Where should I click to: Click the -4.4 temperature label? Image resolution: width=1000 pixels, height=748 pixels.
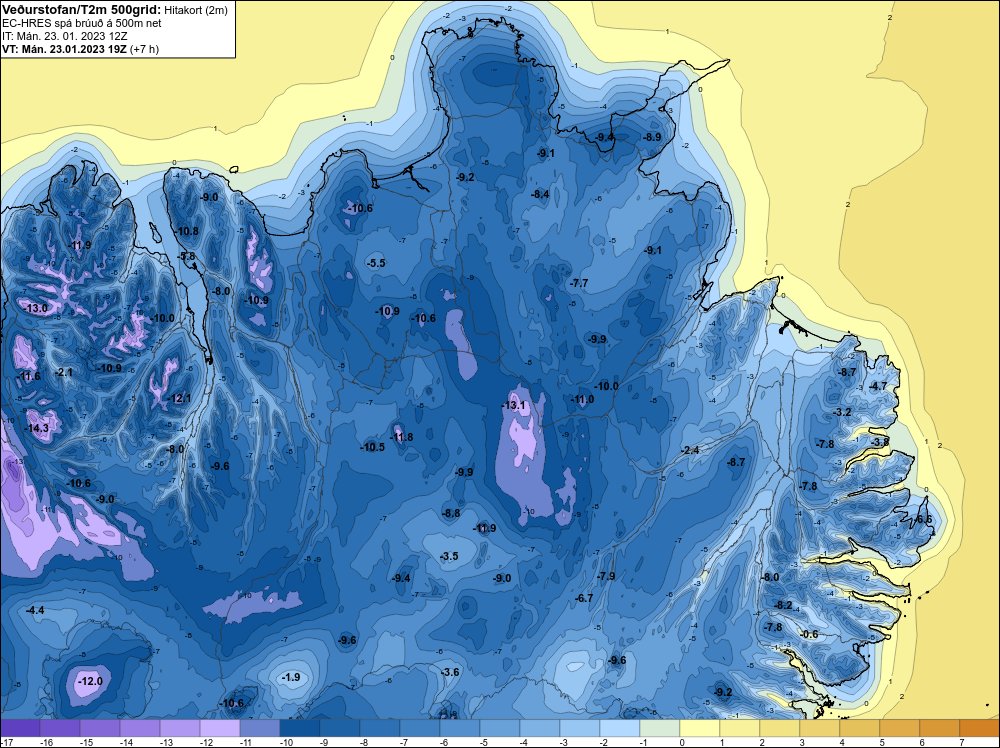(35, 610)
